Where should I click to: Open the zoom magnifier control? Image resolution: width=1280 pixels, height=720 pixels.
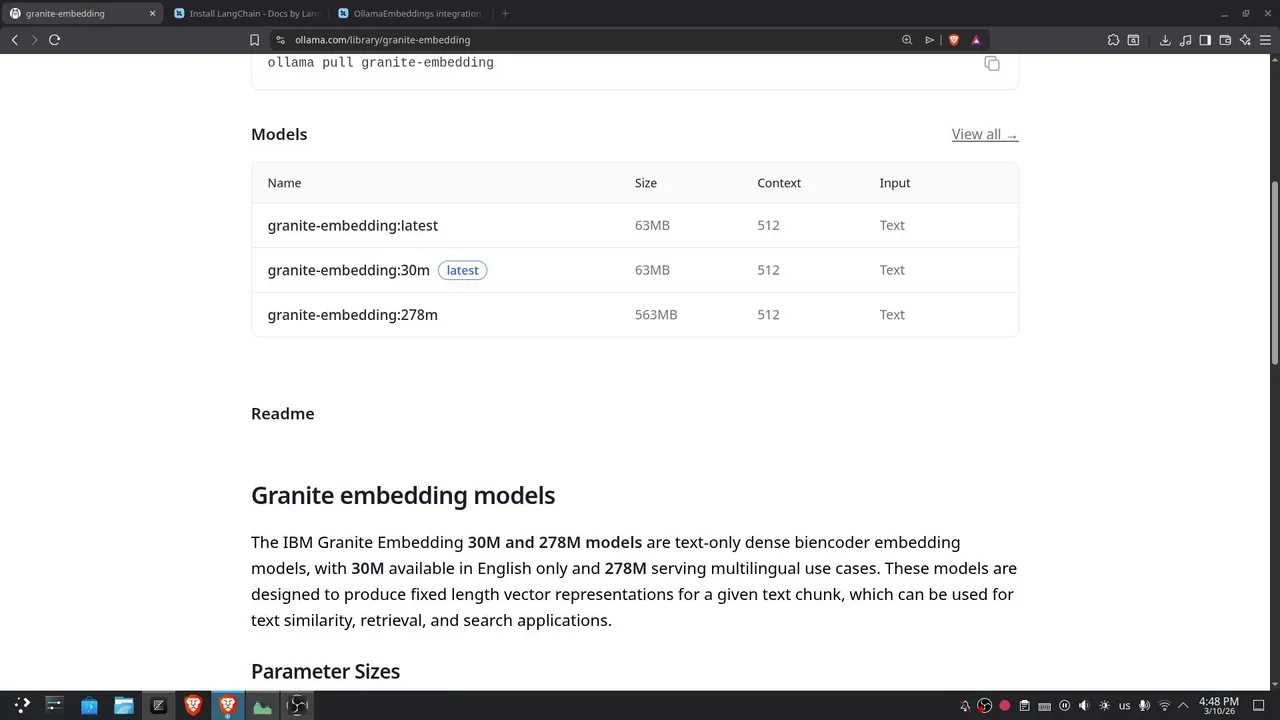click(907, 40)
